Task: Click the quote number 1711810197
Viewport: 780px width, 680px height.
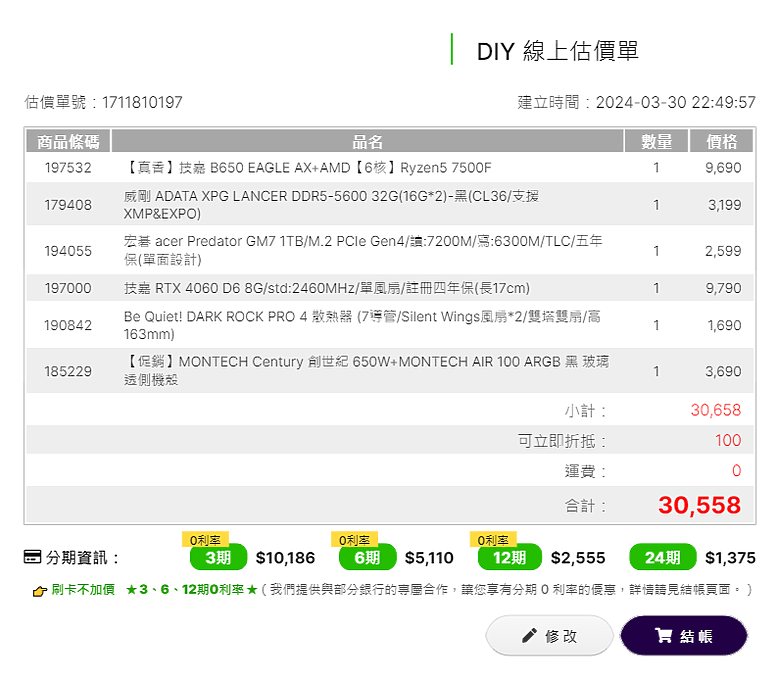Action: click(142, 102)
